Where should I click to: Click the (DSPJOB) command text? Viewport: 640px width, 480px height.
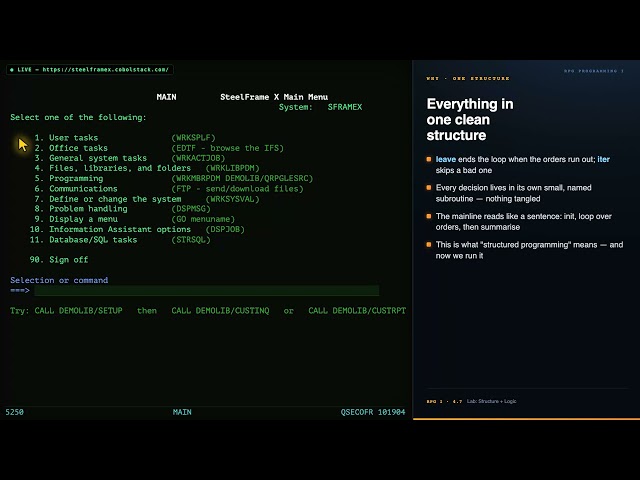tap(225, 229)
